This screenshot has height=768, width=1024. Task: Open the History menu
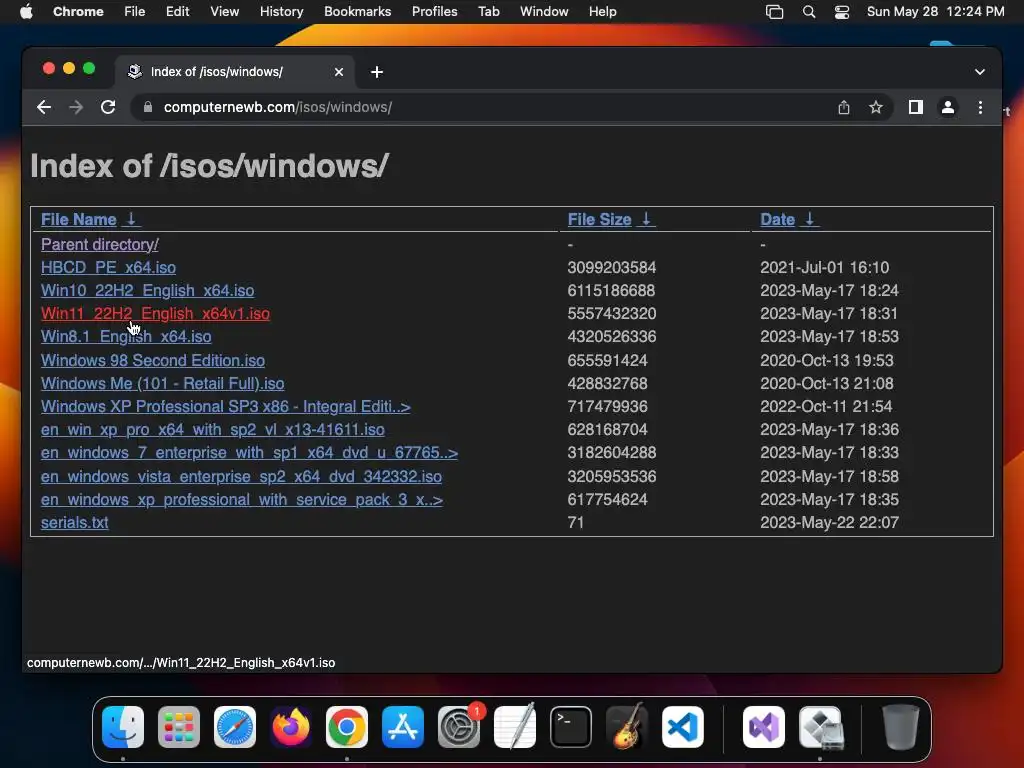tap(281, 12)
